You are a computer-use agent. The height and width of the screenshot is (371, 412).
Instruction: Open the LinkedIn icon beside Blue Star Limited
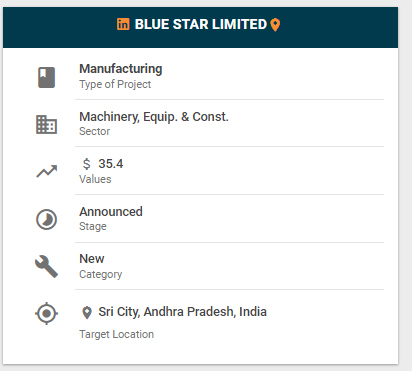tap(123, 24)
